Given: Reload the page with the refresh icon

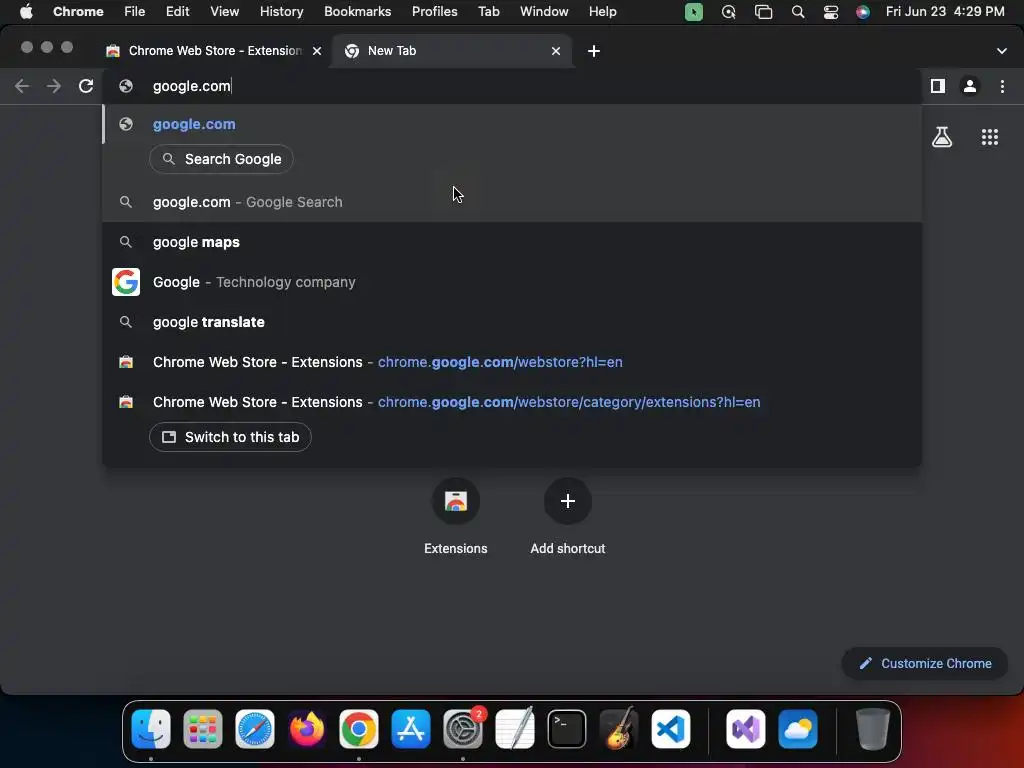Looking at the screenshot, I should (86, 86).
